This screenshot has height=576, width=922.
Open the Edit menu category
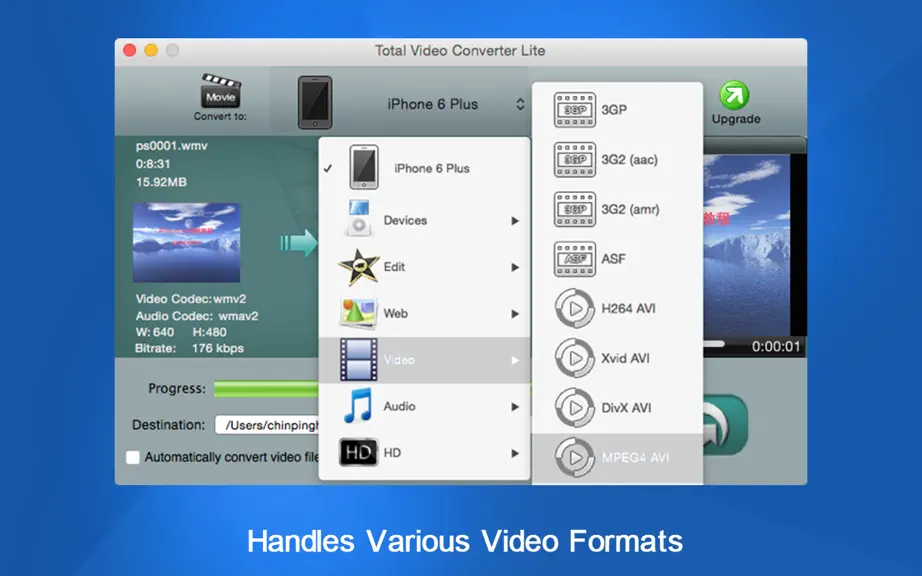(x=424, y=267)
